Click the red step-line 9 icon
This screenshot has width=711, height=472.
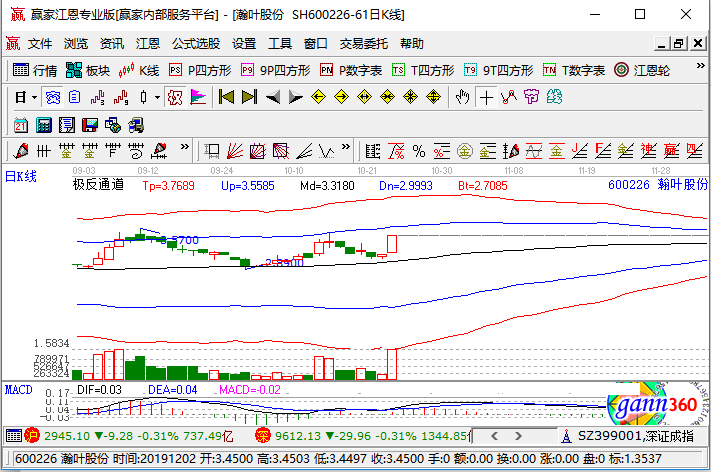[121, 97]
